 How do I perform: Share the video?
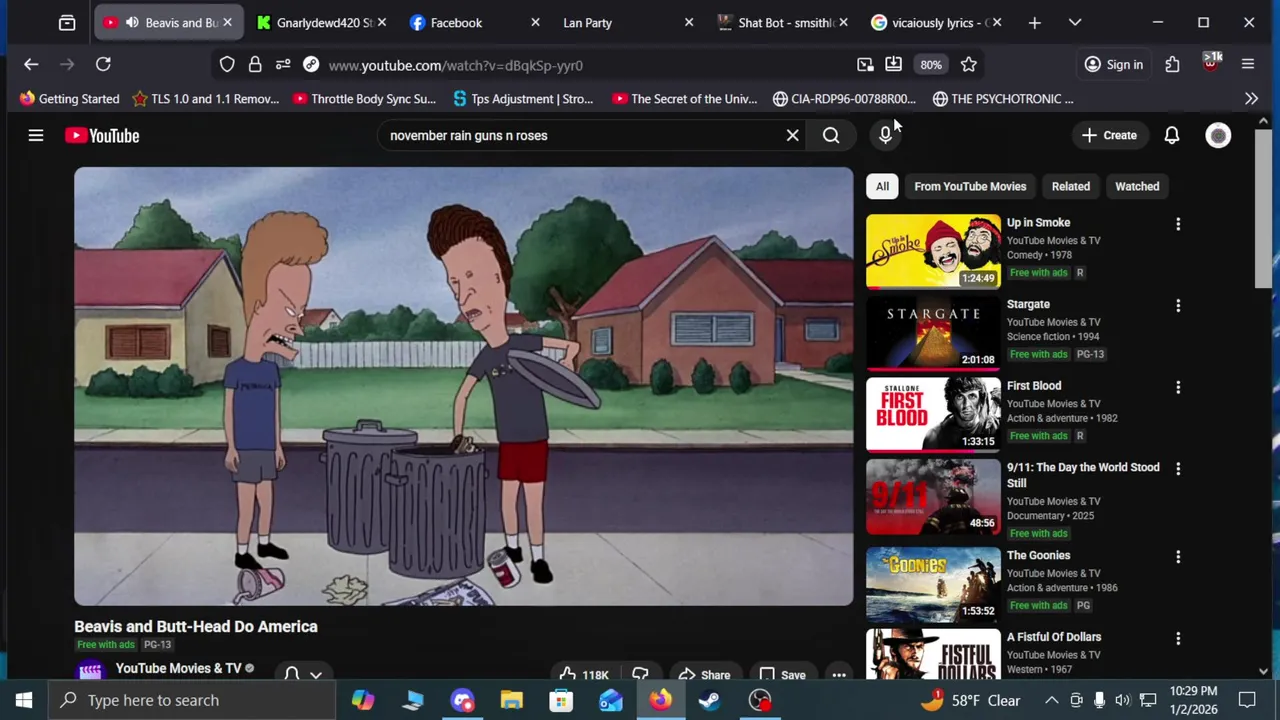[x=704, y=674]
